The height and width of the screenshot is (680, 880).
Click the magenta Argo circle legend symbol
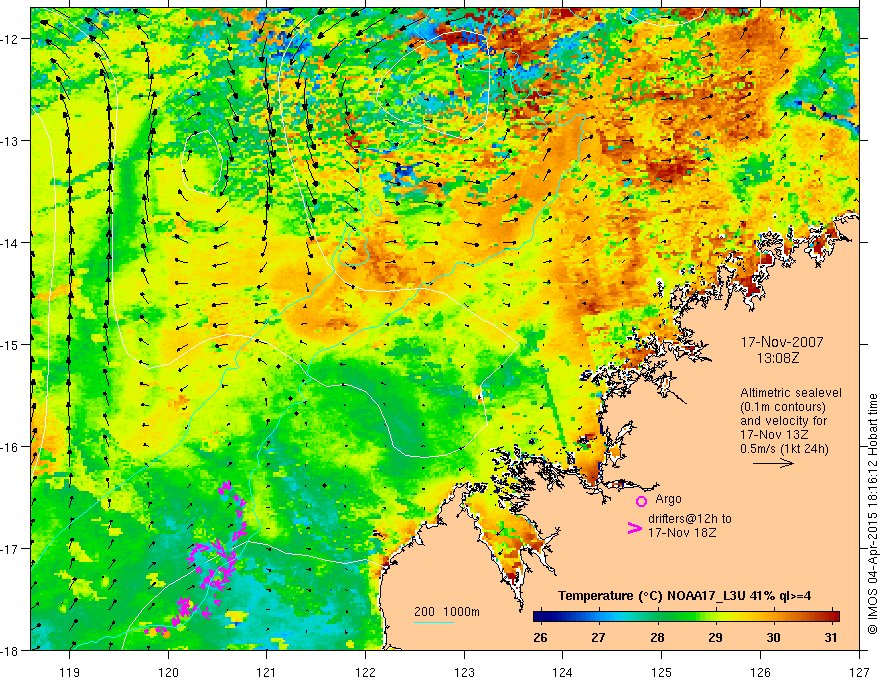[x=641, y=501]
